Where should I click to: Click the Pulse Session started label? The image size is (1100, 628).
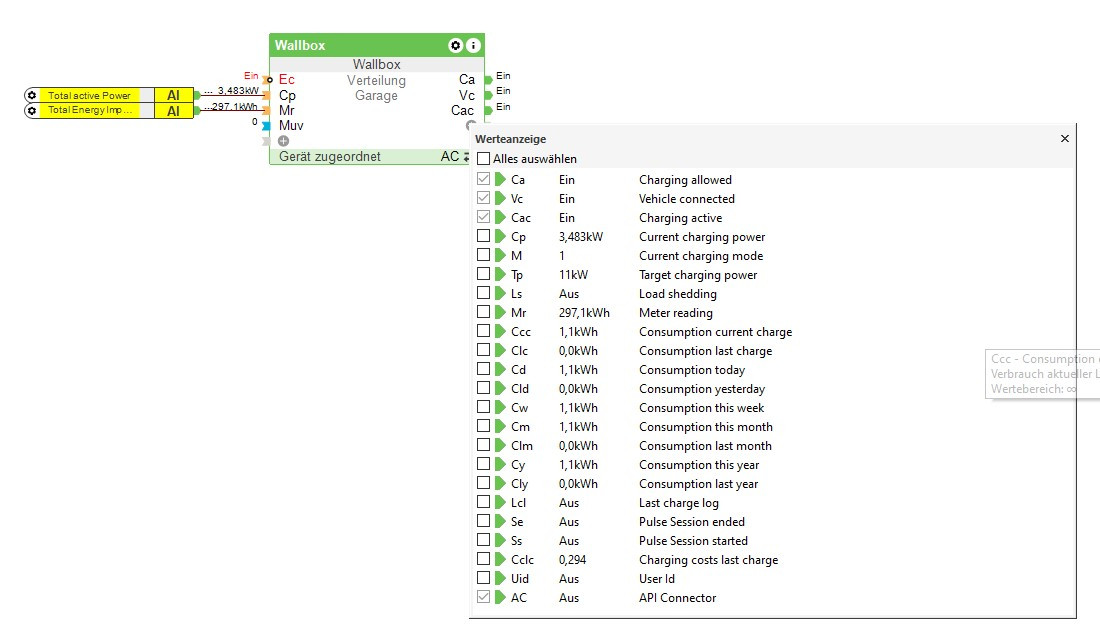(x=693, y=541)
